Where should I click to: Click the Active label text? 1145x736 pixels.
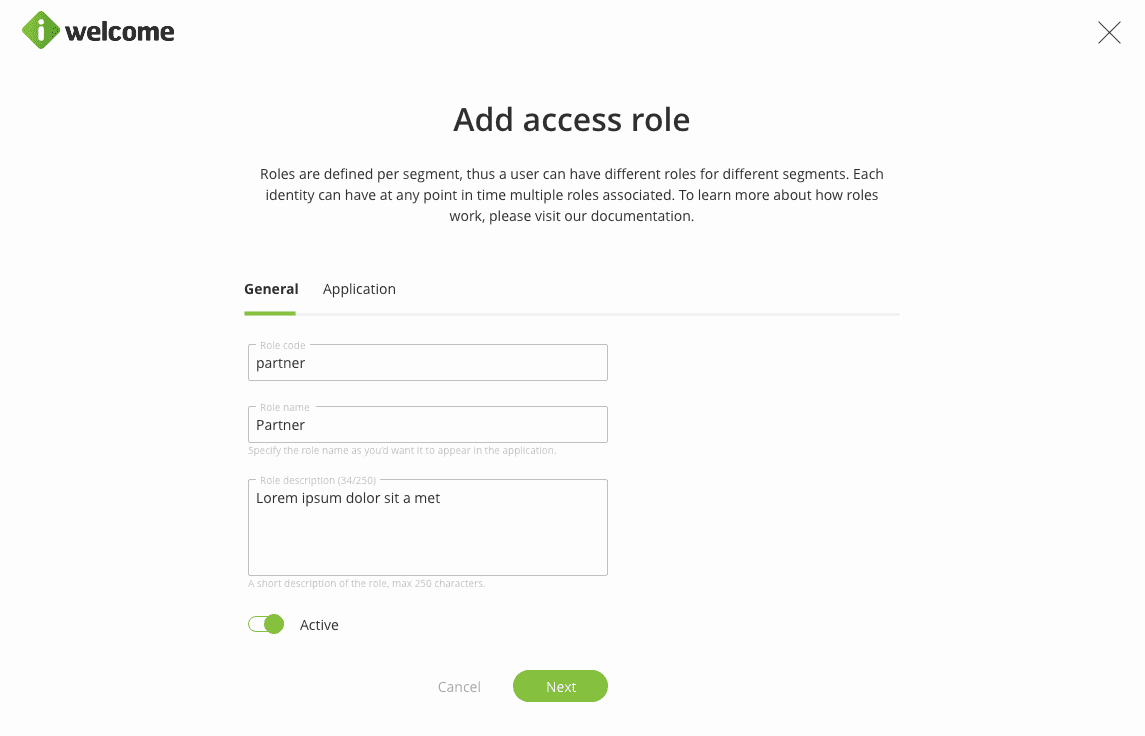319,625
